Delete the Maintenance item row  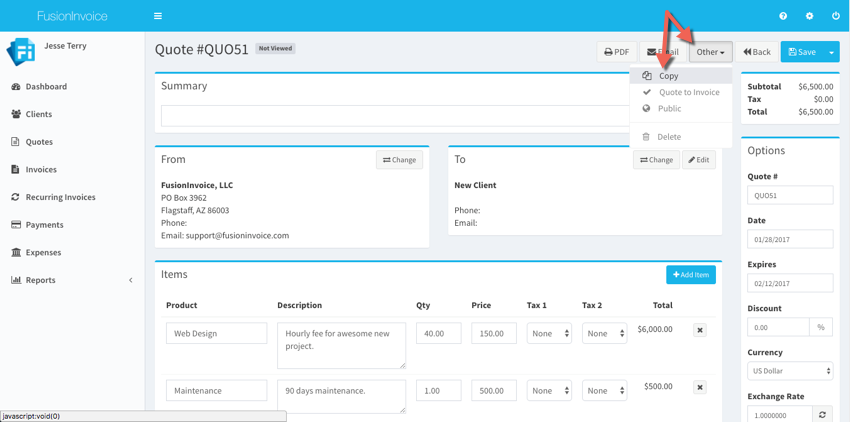pyautogui.click(x=699, y=387)
